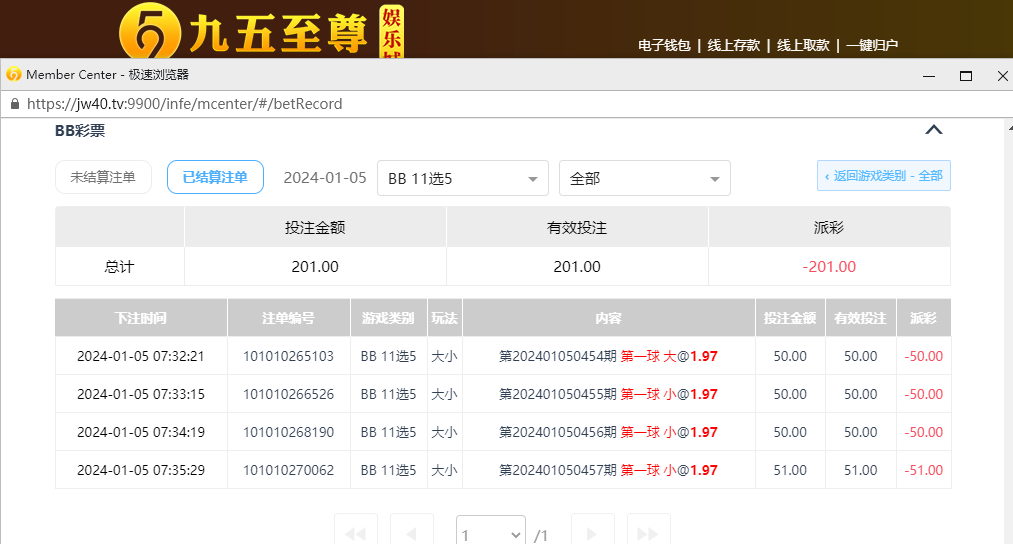Click bet time 2024-01-05 07:32:21
The width and height of the screenshot is (1013, 544).
(x=141, y=356)
